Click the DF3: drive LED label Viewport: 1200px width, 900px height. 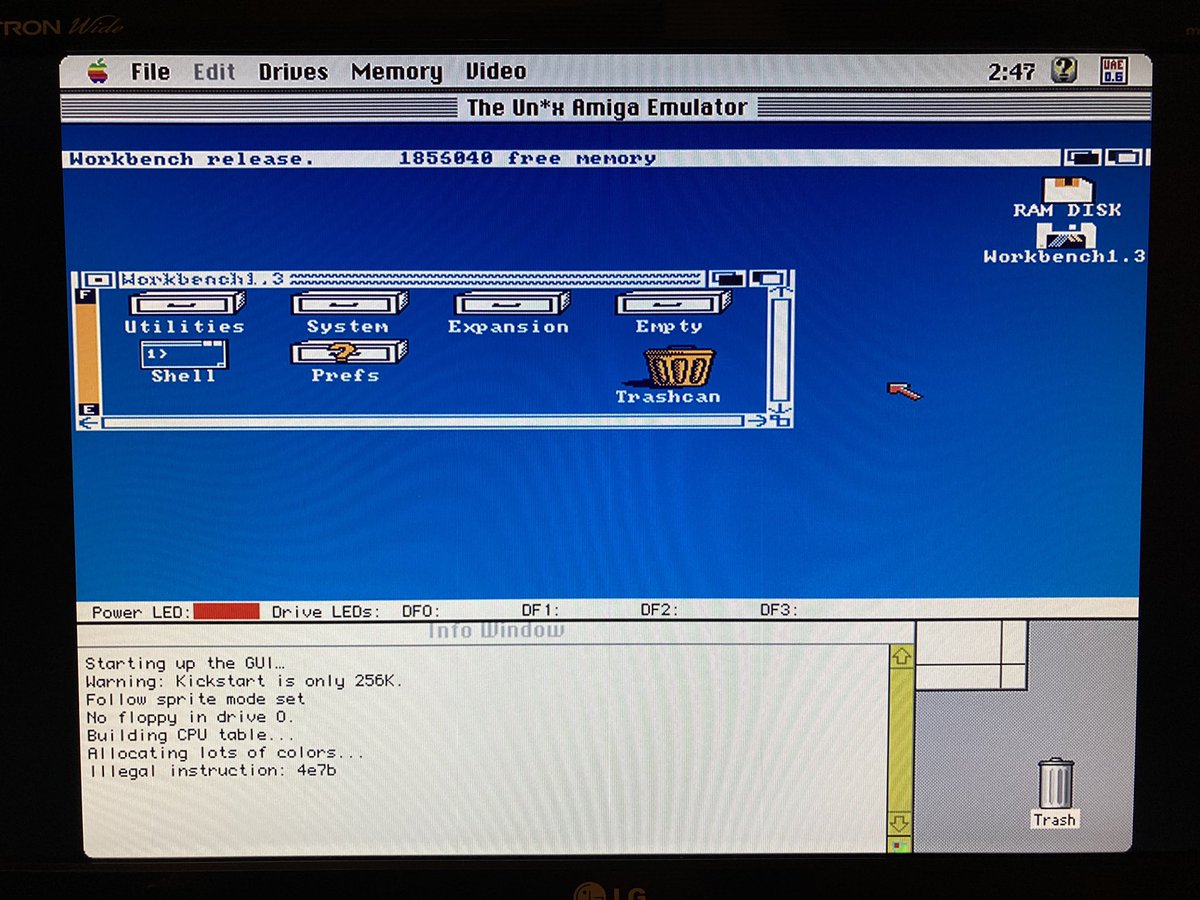[x=779, y=609]
